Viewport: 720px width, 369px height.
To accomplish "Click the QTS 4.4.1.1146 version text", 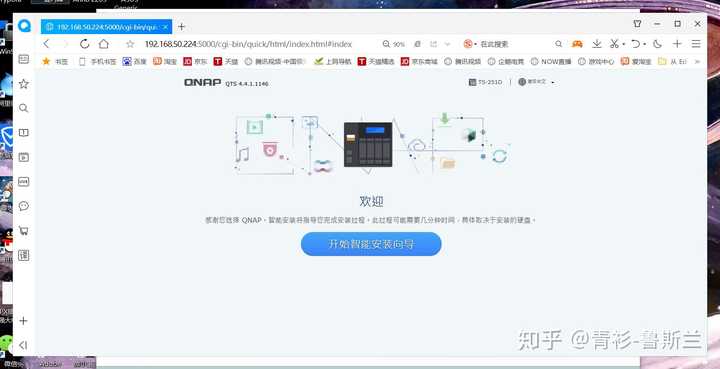I will pos(247,84).
